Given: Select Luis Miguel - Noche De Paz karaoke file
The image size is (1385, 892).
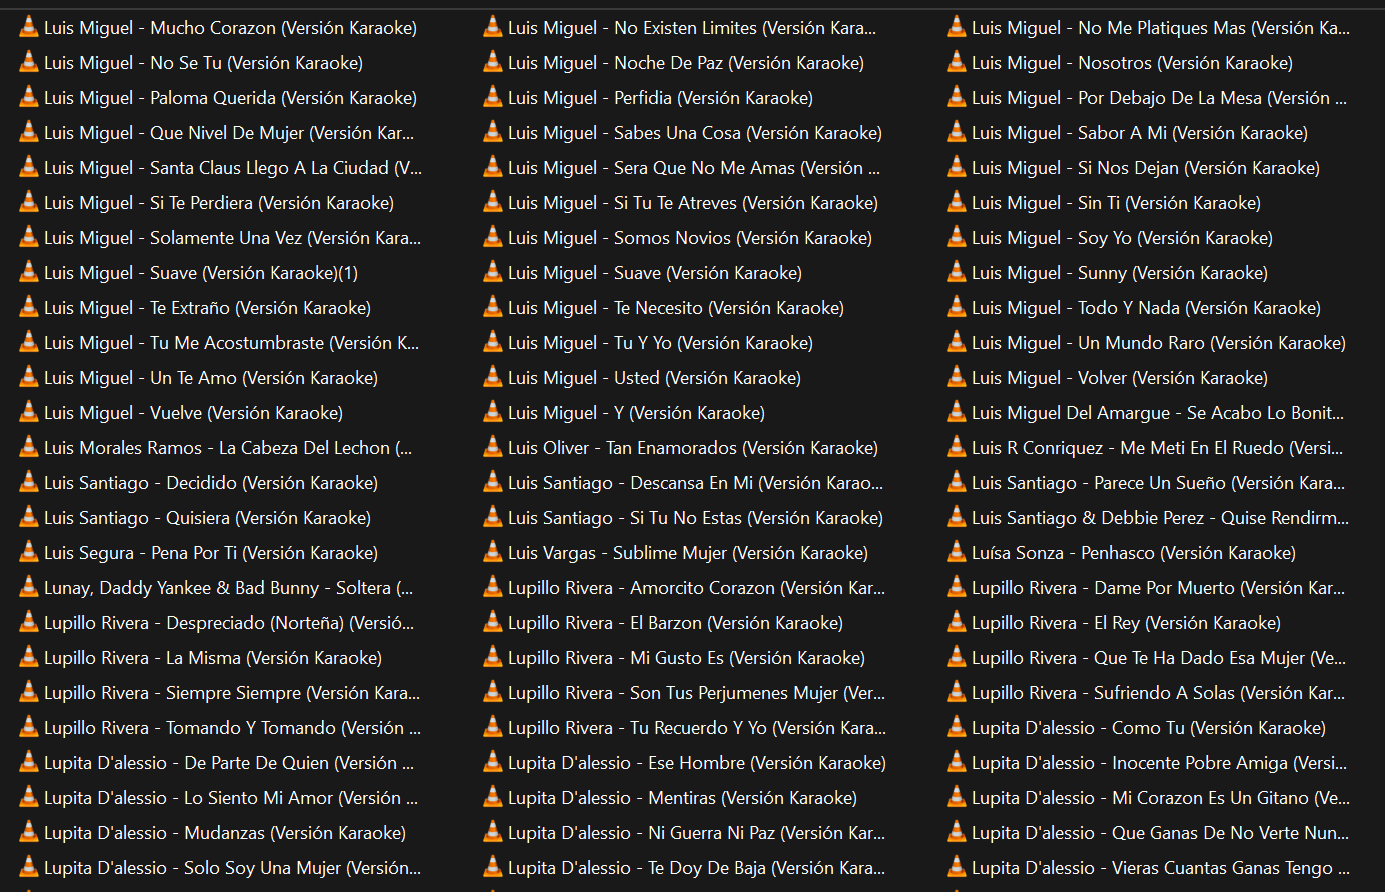Looking at the screenshot, I should [685, 63].
